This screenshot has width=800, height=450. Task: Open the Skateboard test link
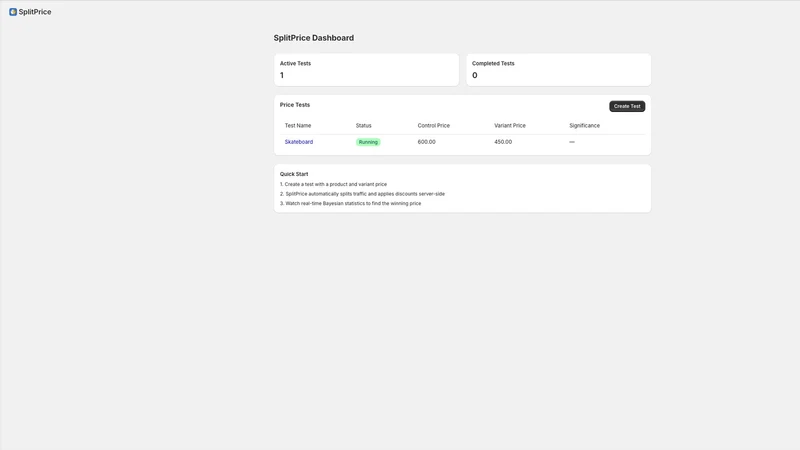click(298, 142)
